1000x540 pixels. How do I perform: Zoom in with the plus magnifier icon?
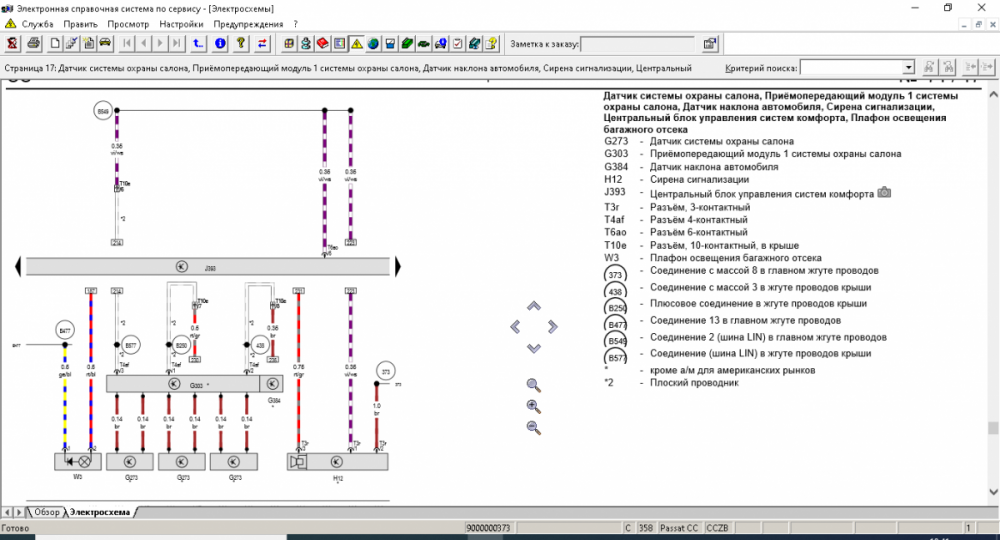point(533,406)
